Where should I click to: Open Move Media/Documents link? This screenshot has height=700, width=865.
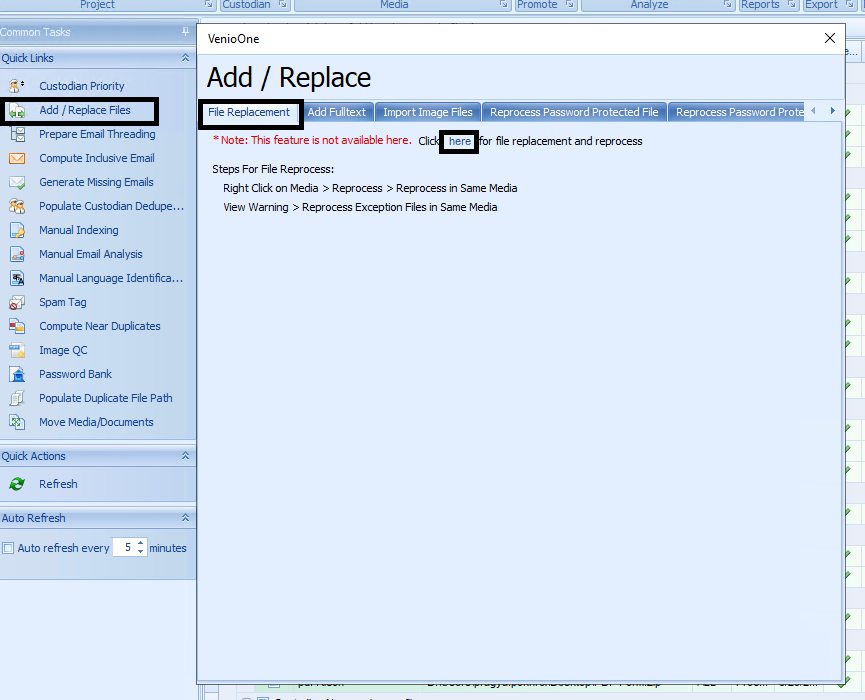[x=96, y=422]
